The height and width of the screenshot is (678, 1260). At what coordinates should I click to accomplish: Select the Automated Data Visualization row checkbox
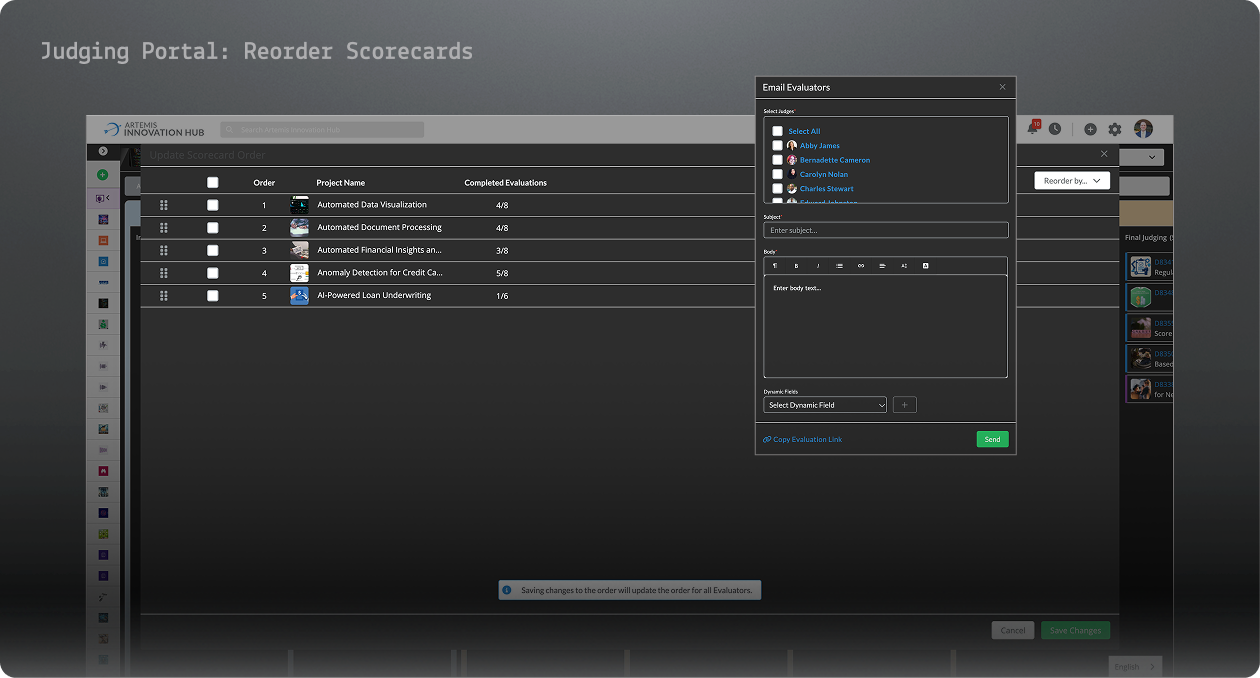pyautogui.click(x=212, y=204)
